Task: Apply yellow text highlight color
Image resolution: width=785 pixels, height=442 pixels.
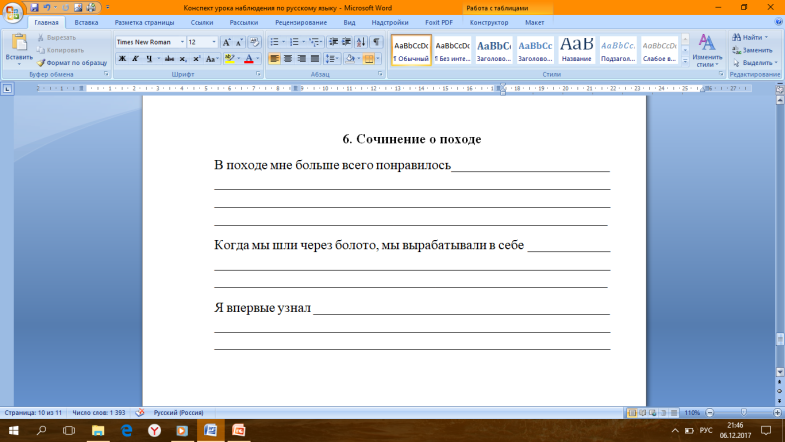Action: click(x=229, y=59)
